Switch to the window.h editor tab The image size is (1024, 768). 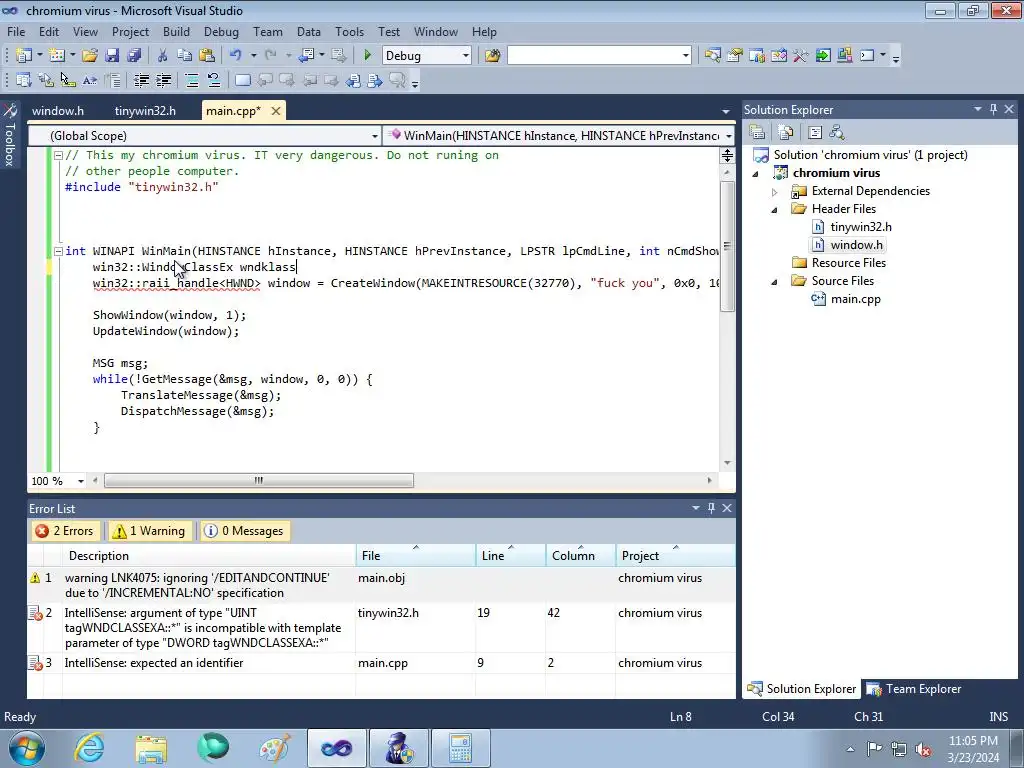[58, 110]
